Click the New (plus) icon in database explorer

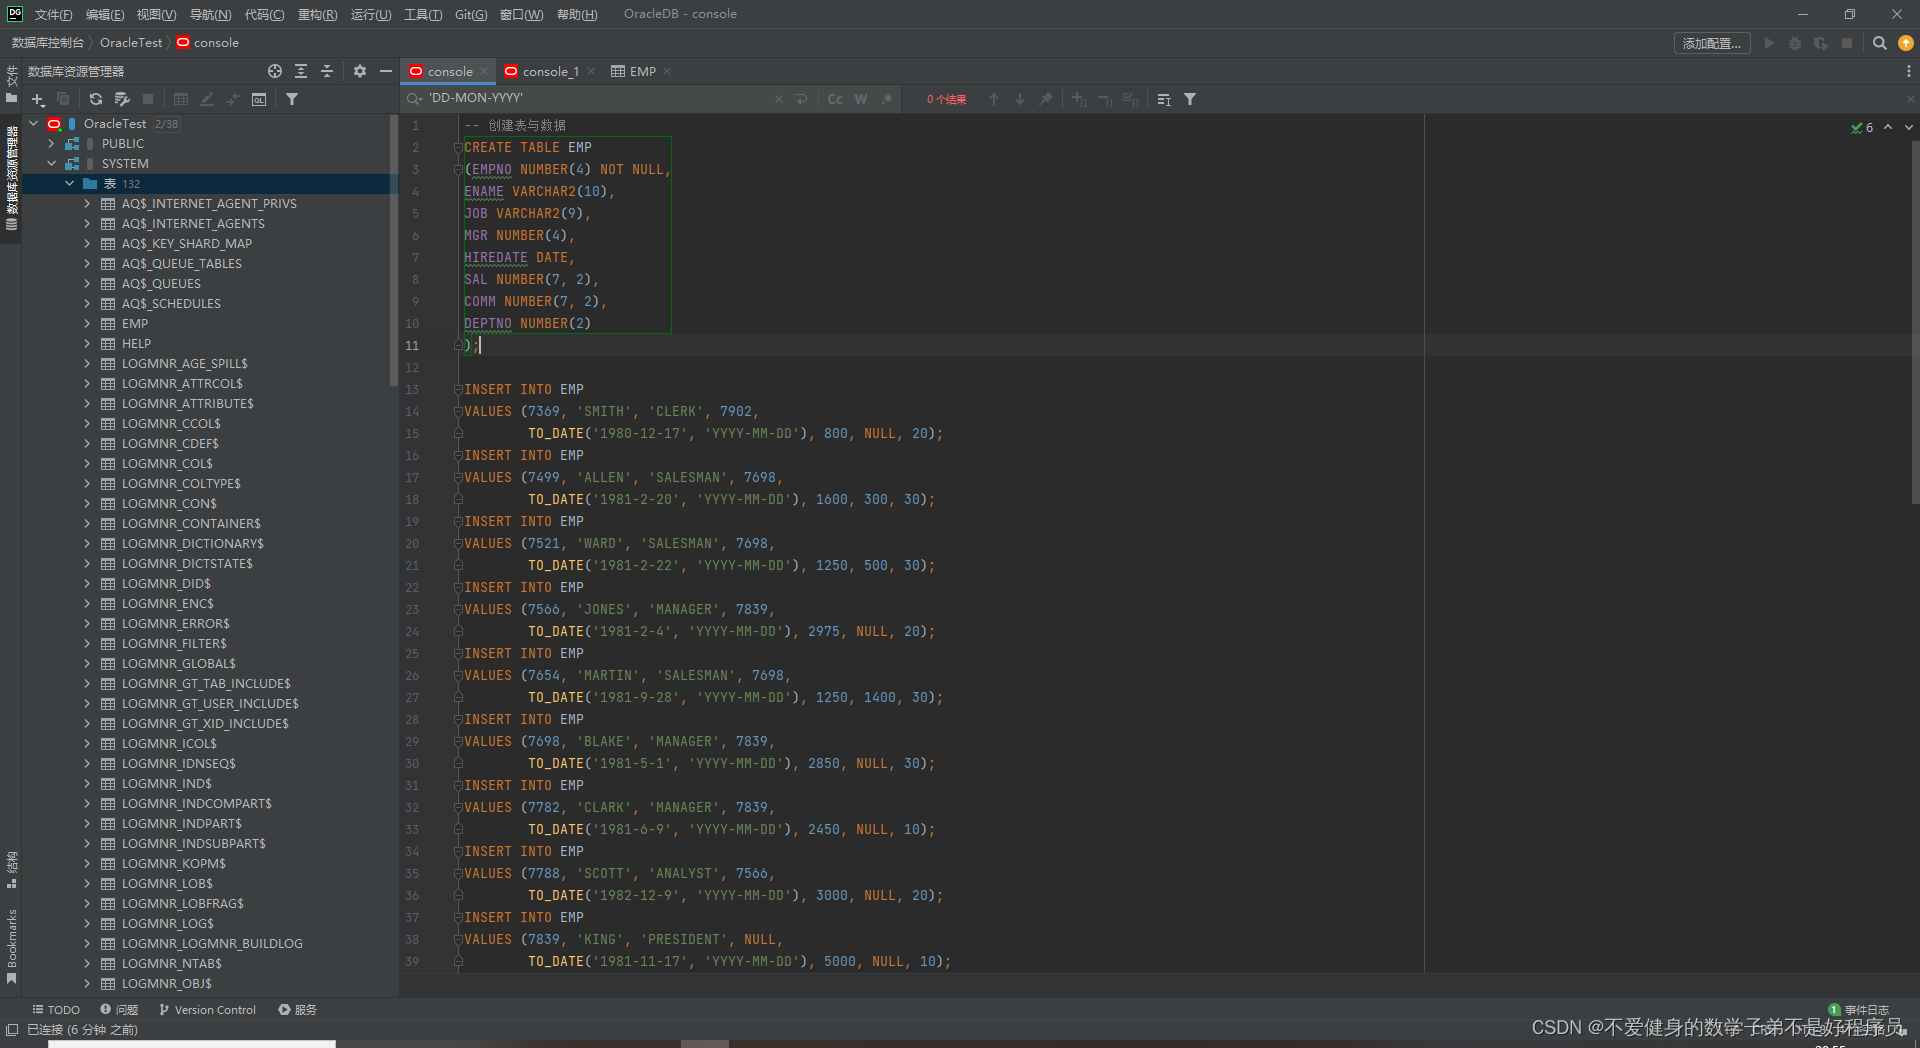tap(38, 99)
